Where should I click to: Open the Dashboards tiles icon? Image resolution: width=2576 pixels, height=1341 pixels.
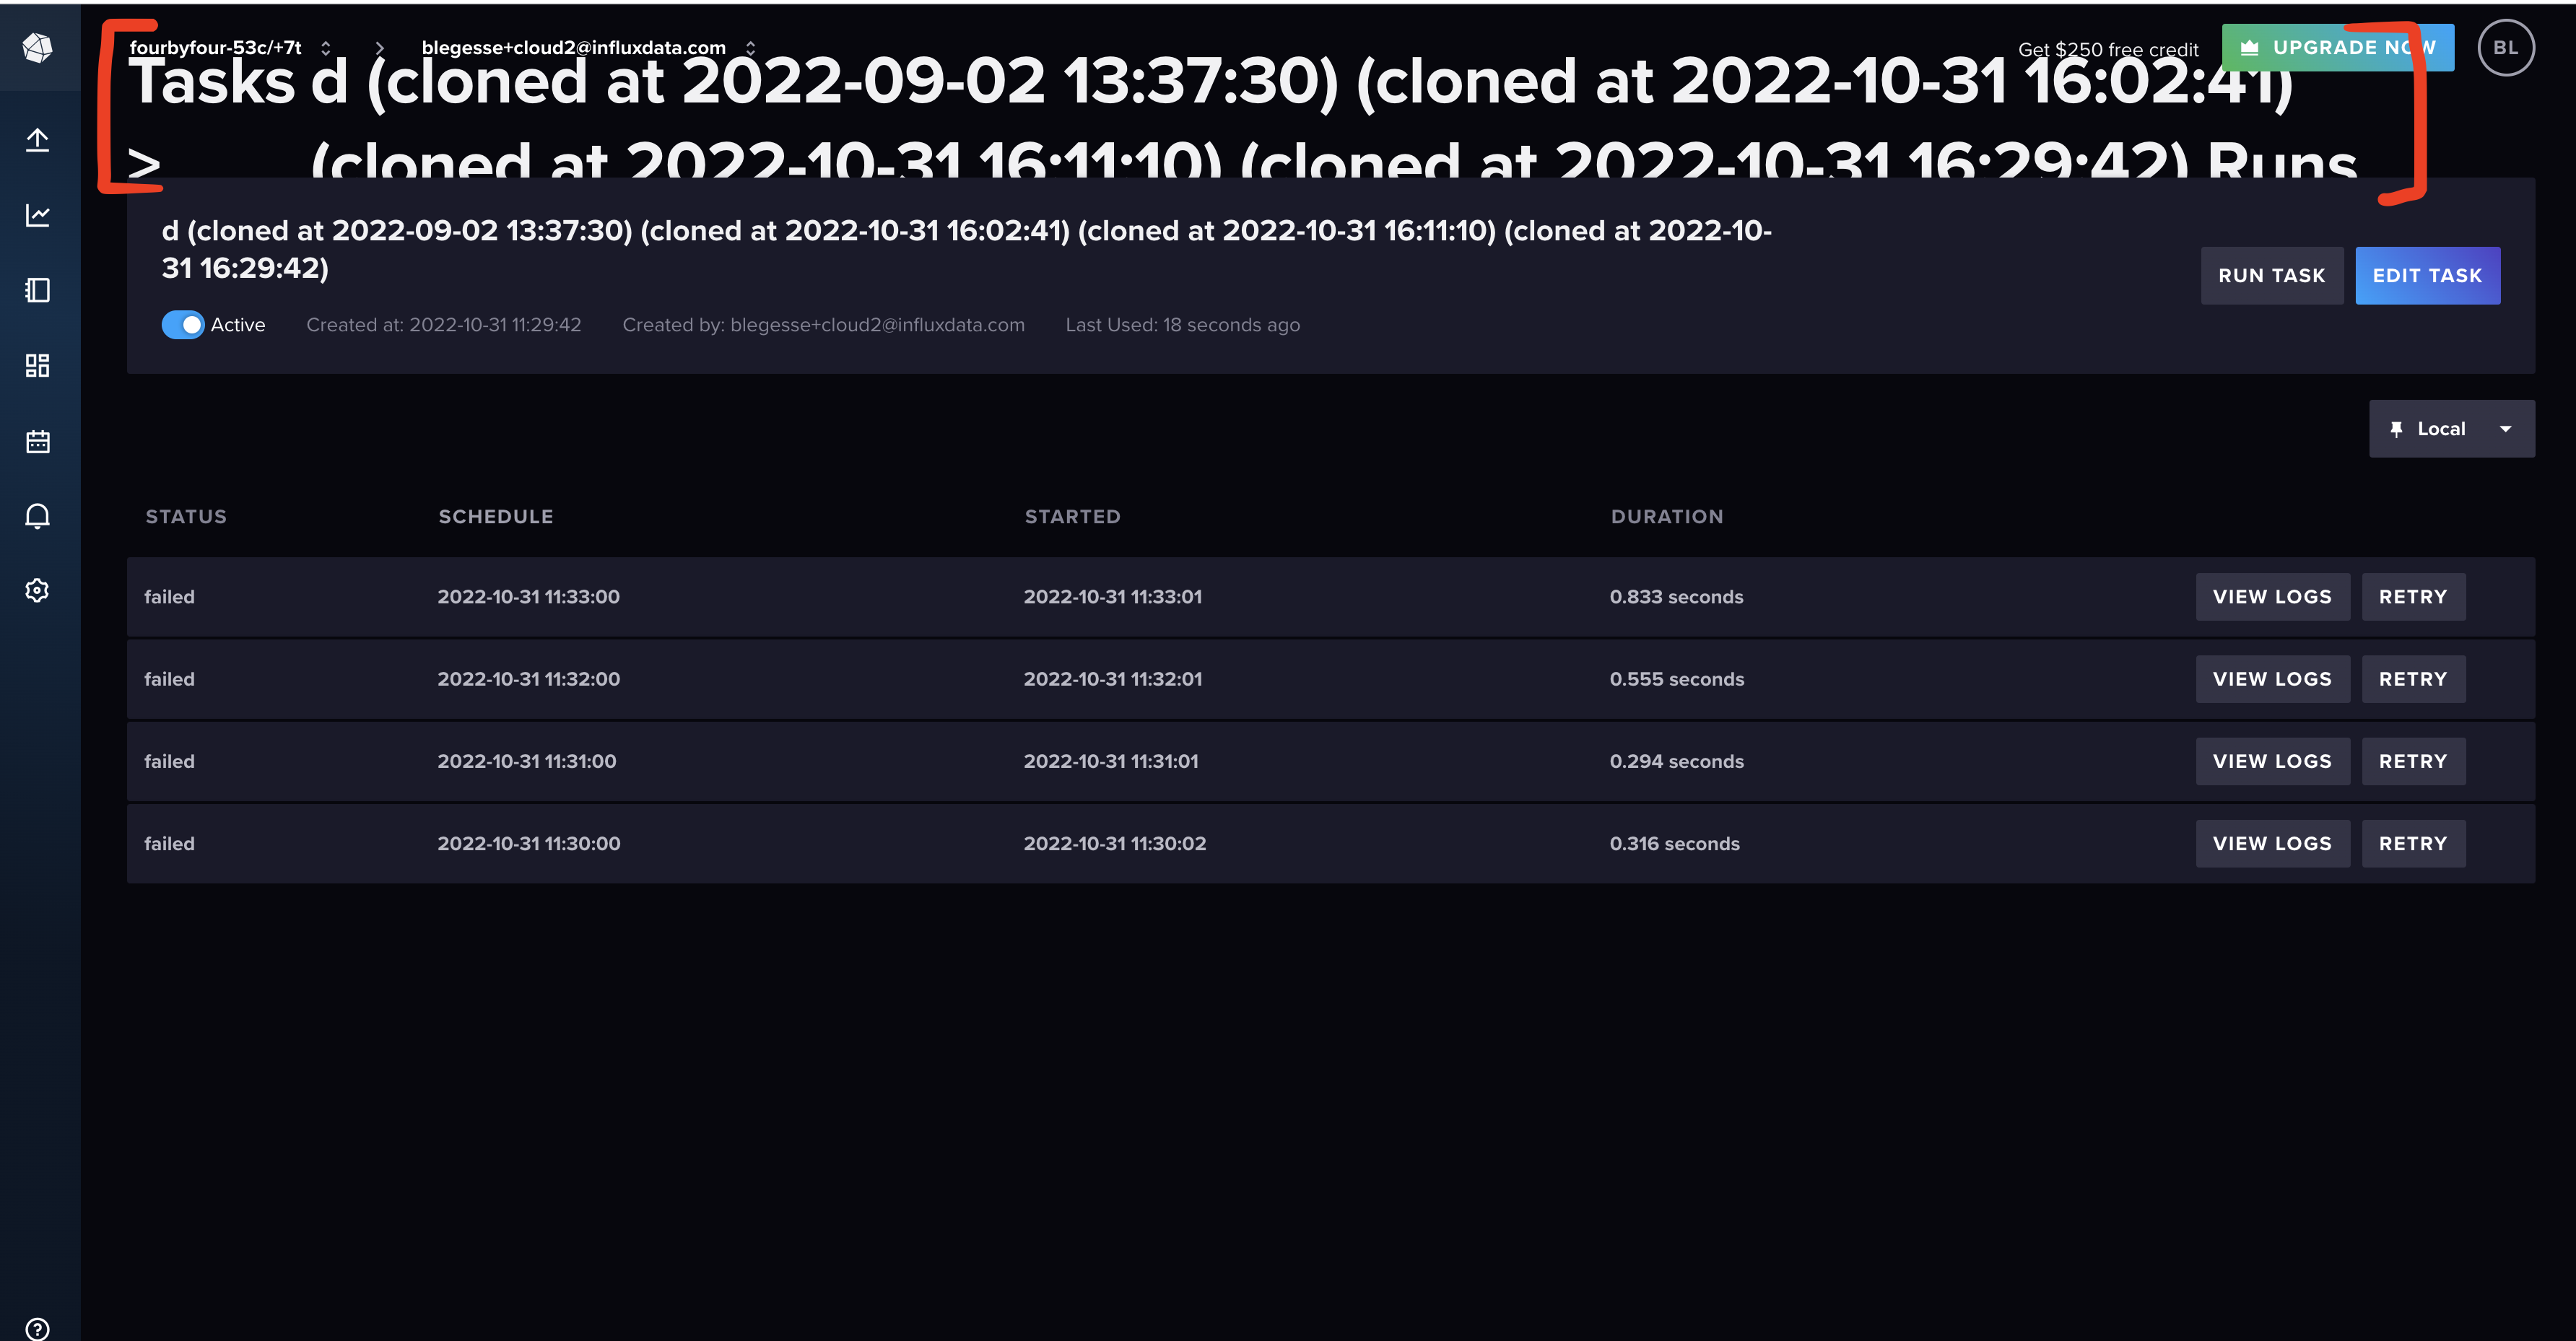point(38,365)
